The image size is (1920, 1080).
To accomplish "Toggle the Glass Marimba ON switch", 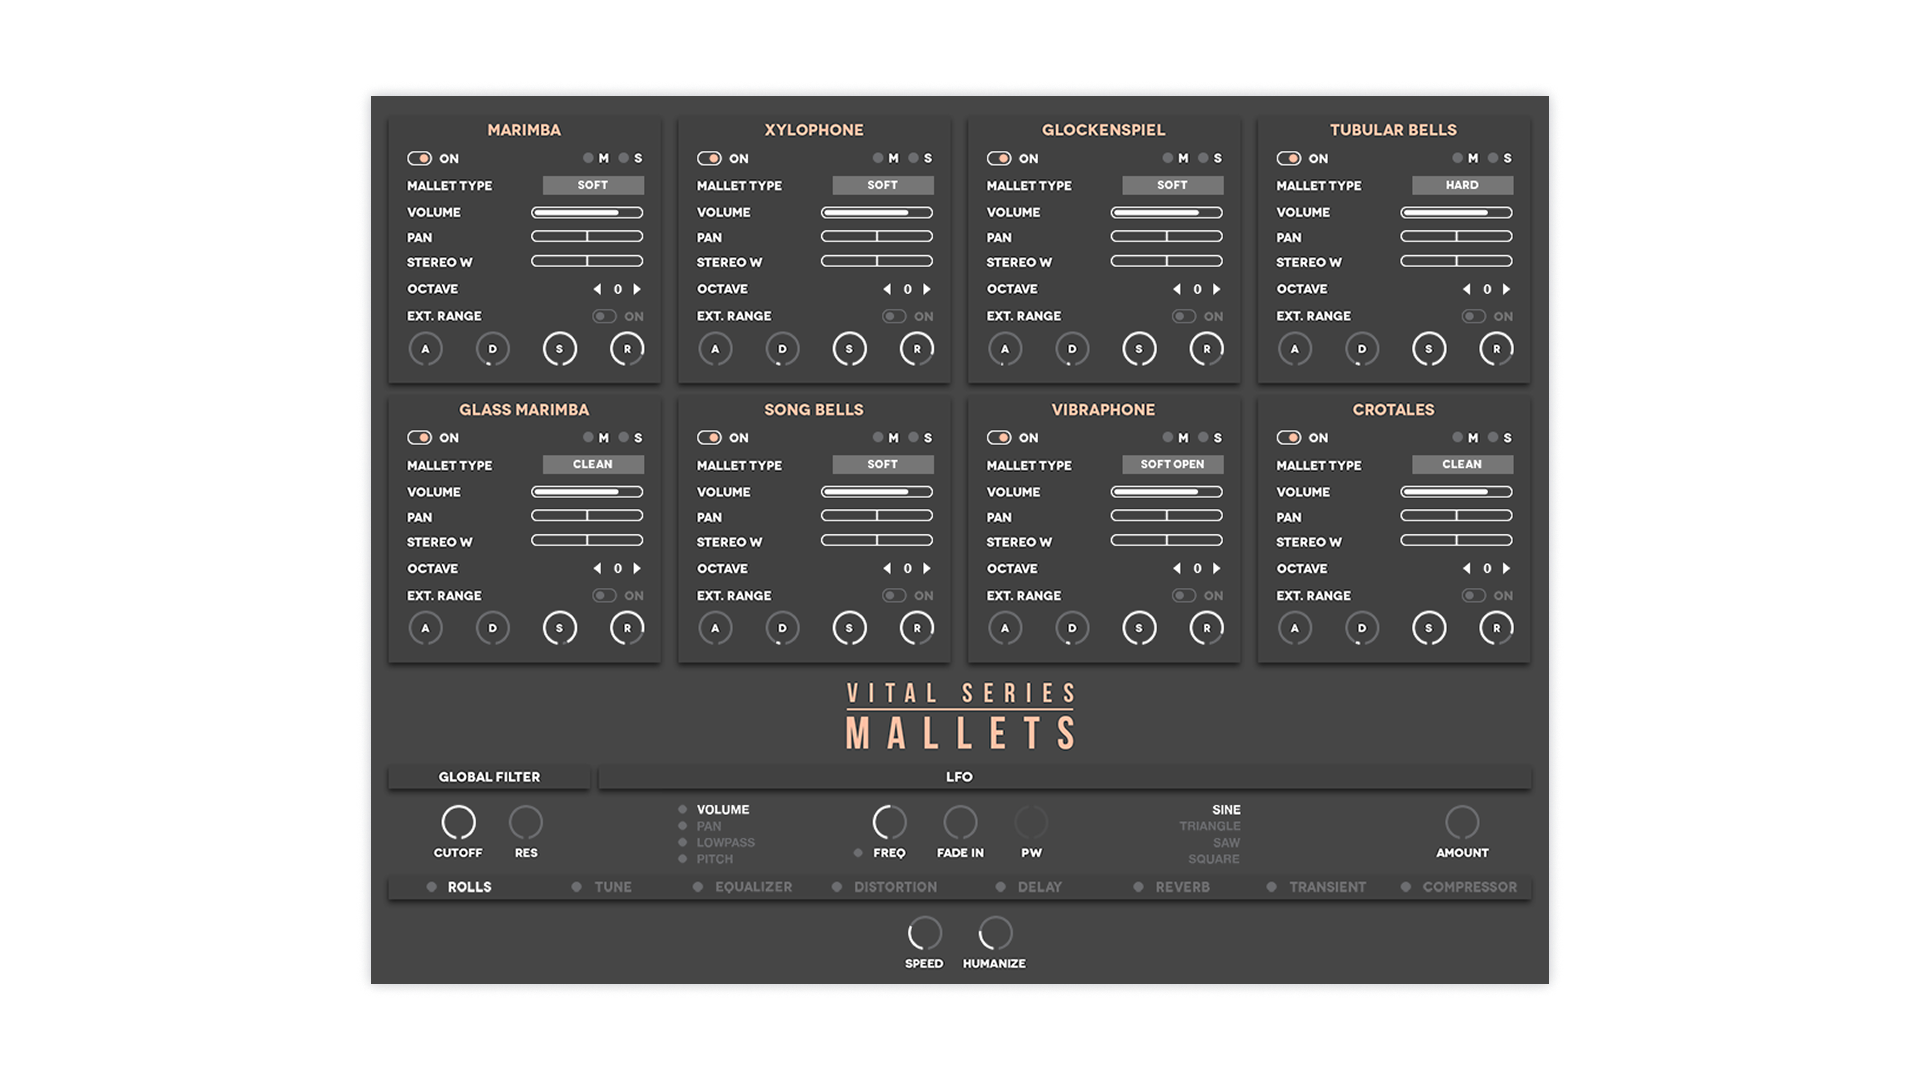I will point(419,437).
